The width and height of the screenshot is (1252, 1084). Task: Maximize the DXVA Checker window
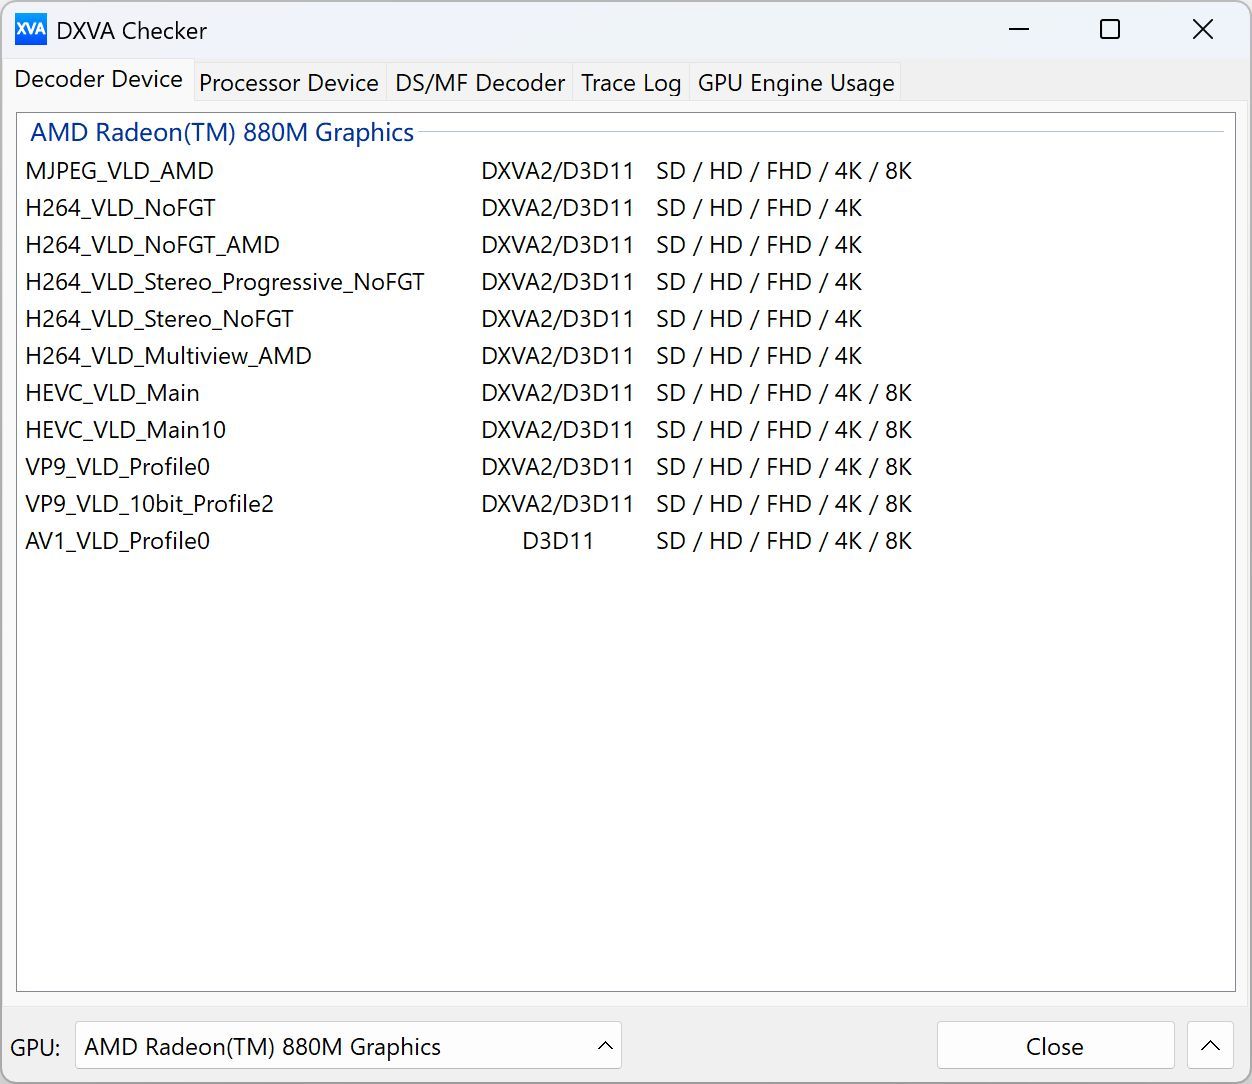1110,30
